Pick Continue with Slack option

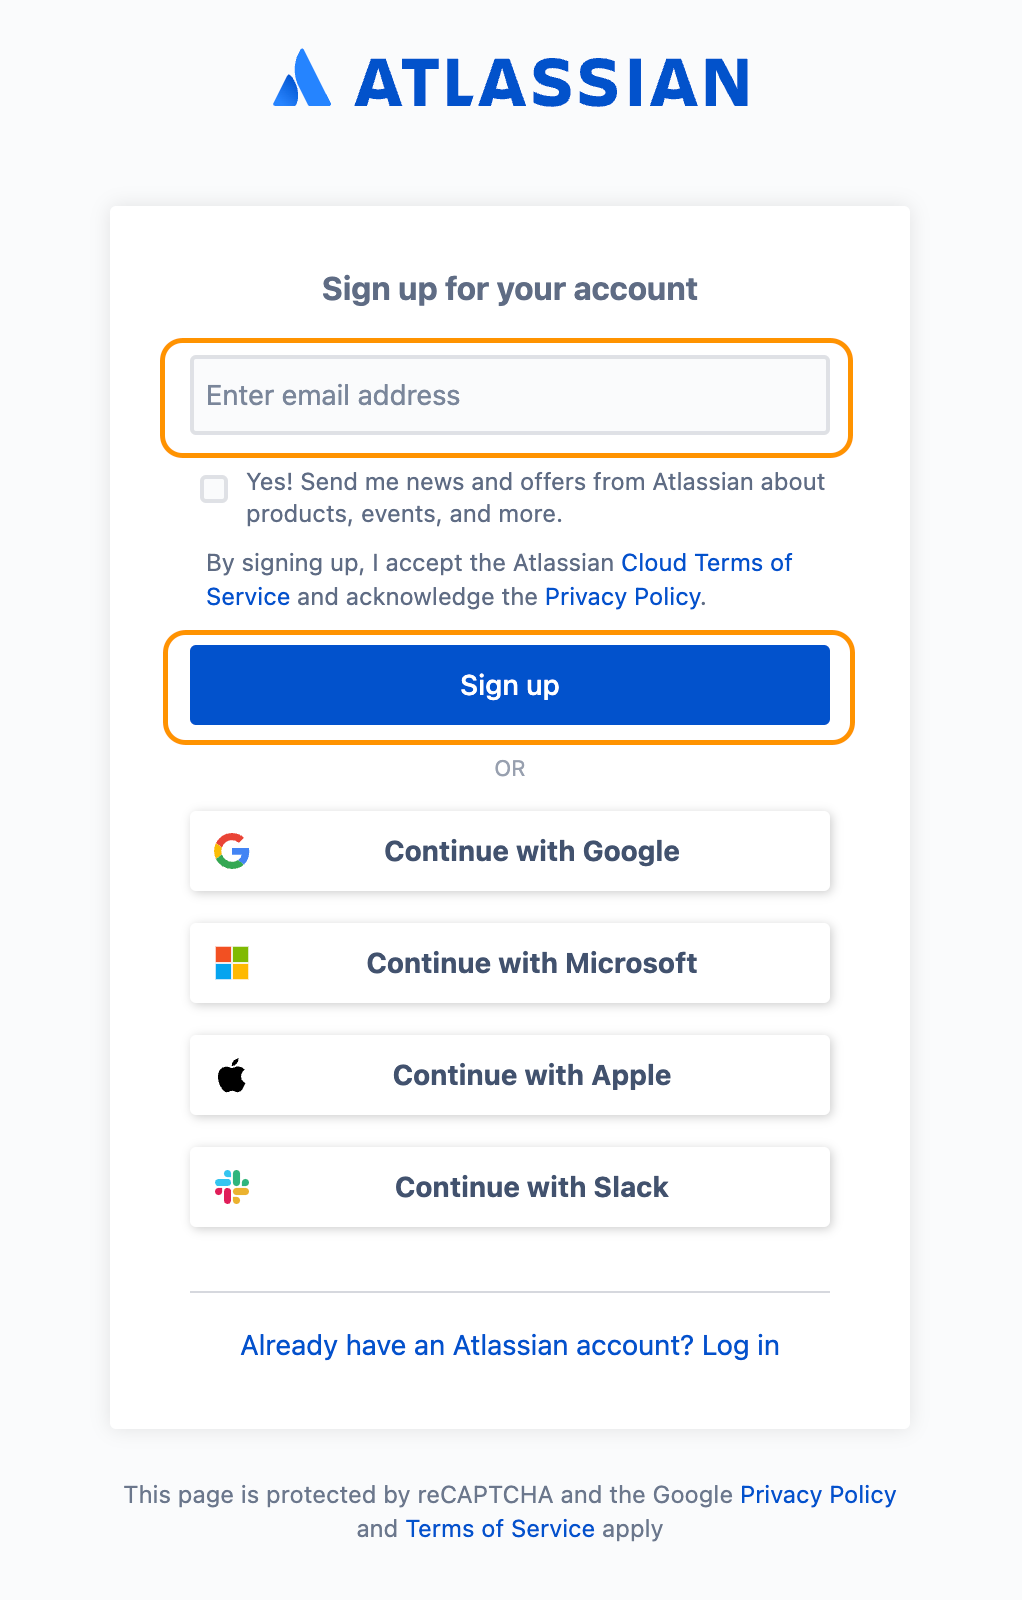(510, 1187)
